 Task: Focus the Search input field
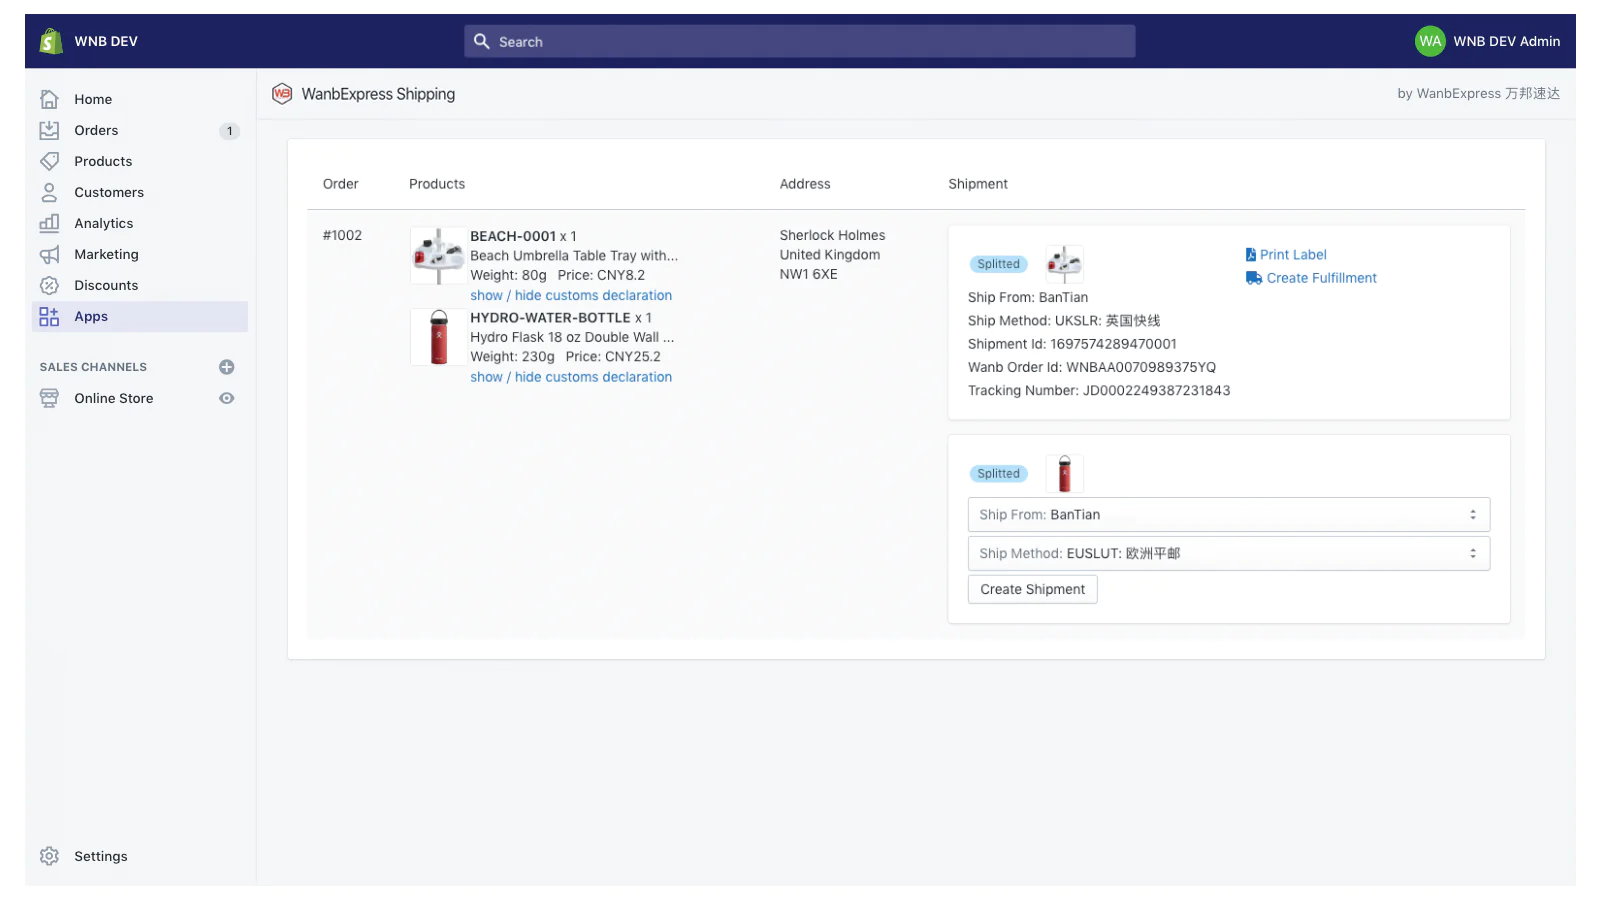[x=799, y=41]
